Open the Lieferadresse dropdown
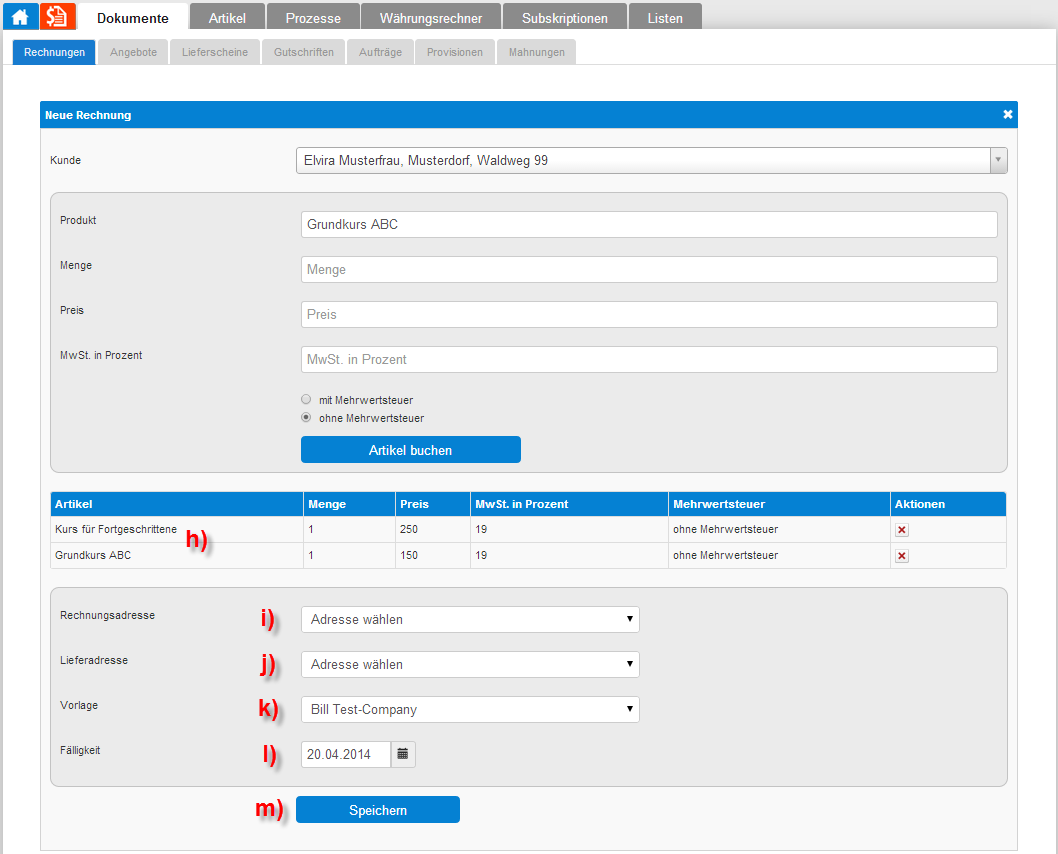Screen dimensions: 1058x854 pyautogui.click(x=470, y=664)
